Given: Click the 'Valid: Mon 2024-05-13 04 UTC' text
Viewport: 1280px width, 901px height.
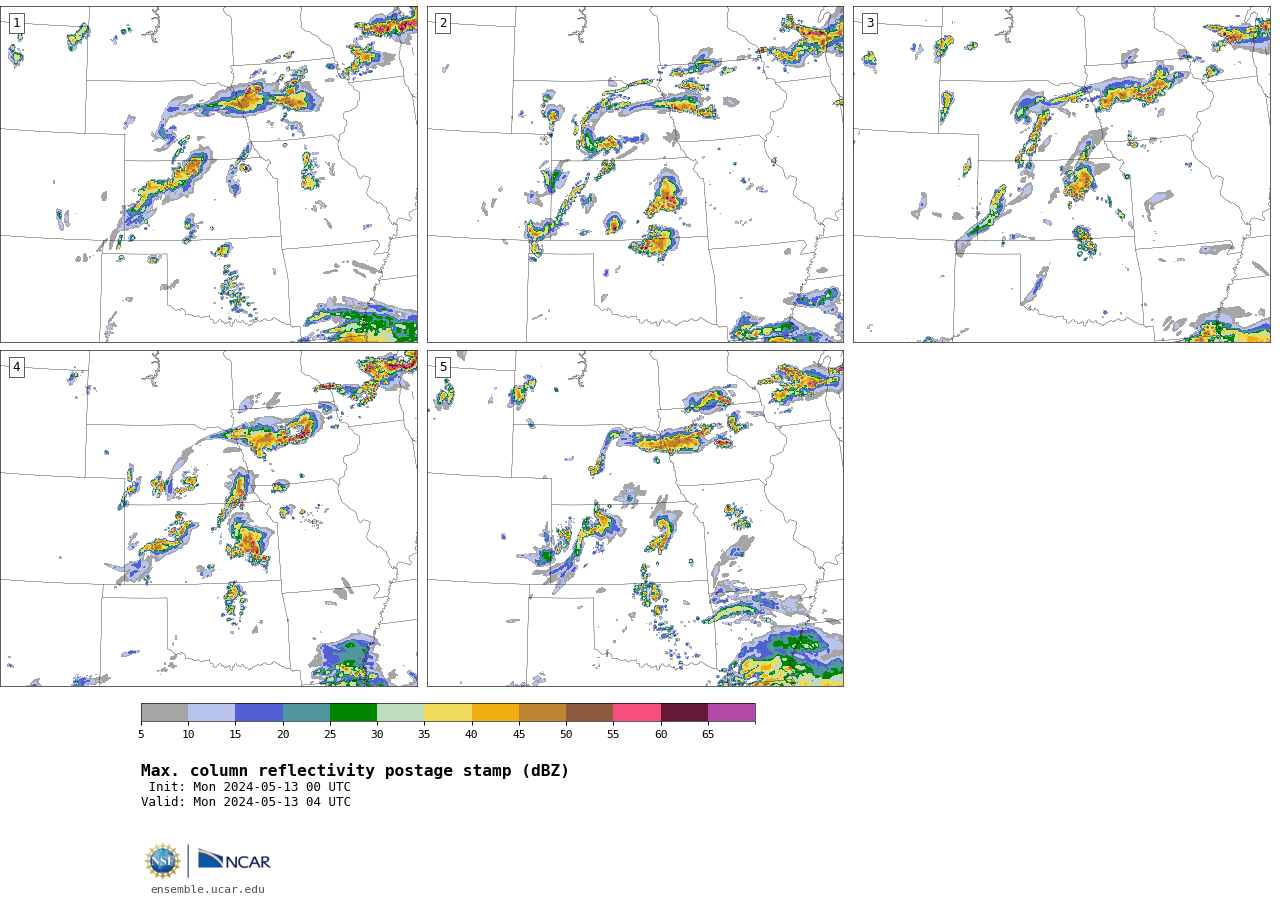Looking at the screenshot, I should click(x=246, y=802).
